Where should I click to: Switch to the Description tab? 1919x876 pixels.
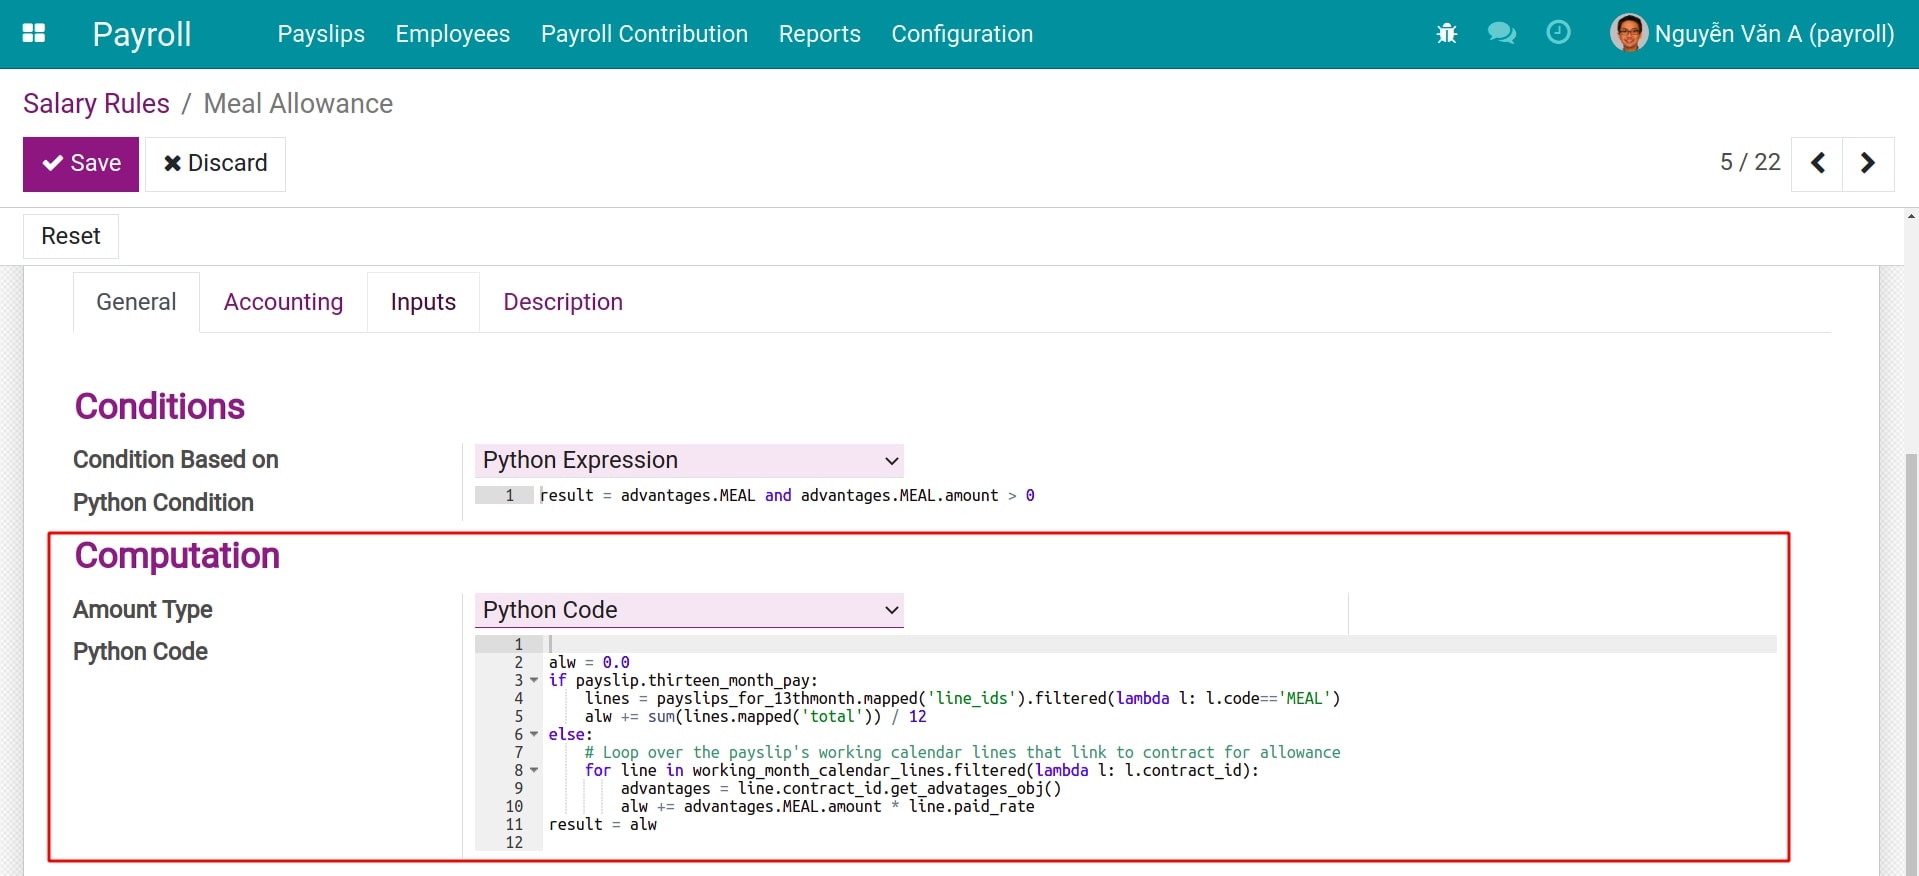(x=562, y=302)
